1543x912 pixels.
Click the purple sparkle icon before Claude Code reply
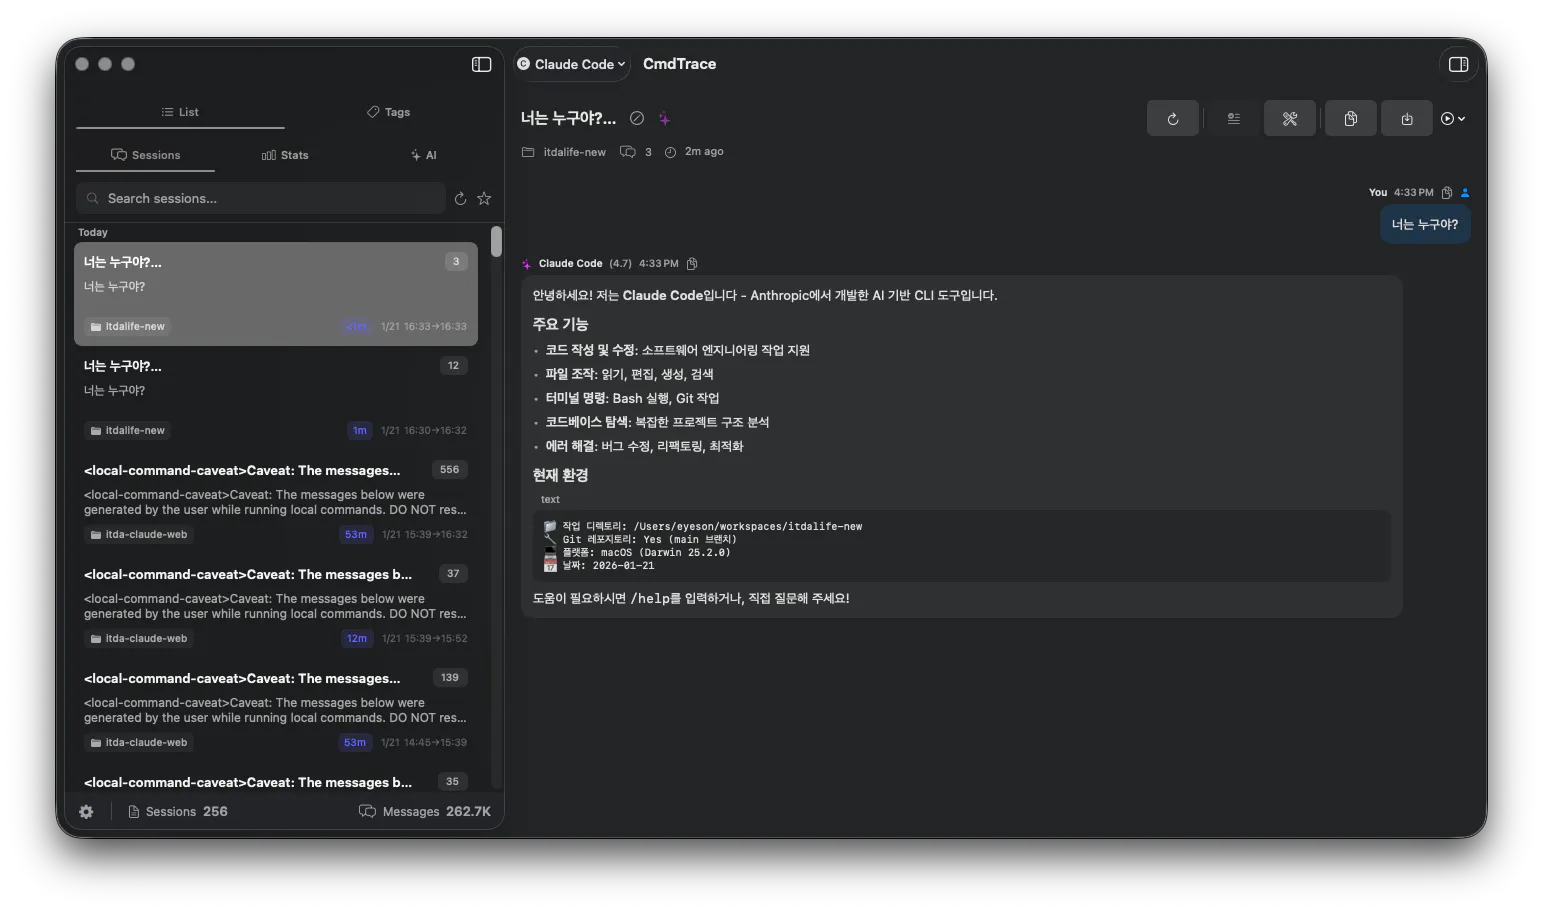pyautogui.click(x=527, y=264)
